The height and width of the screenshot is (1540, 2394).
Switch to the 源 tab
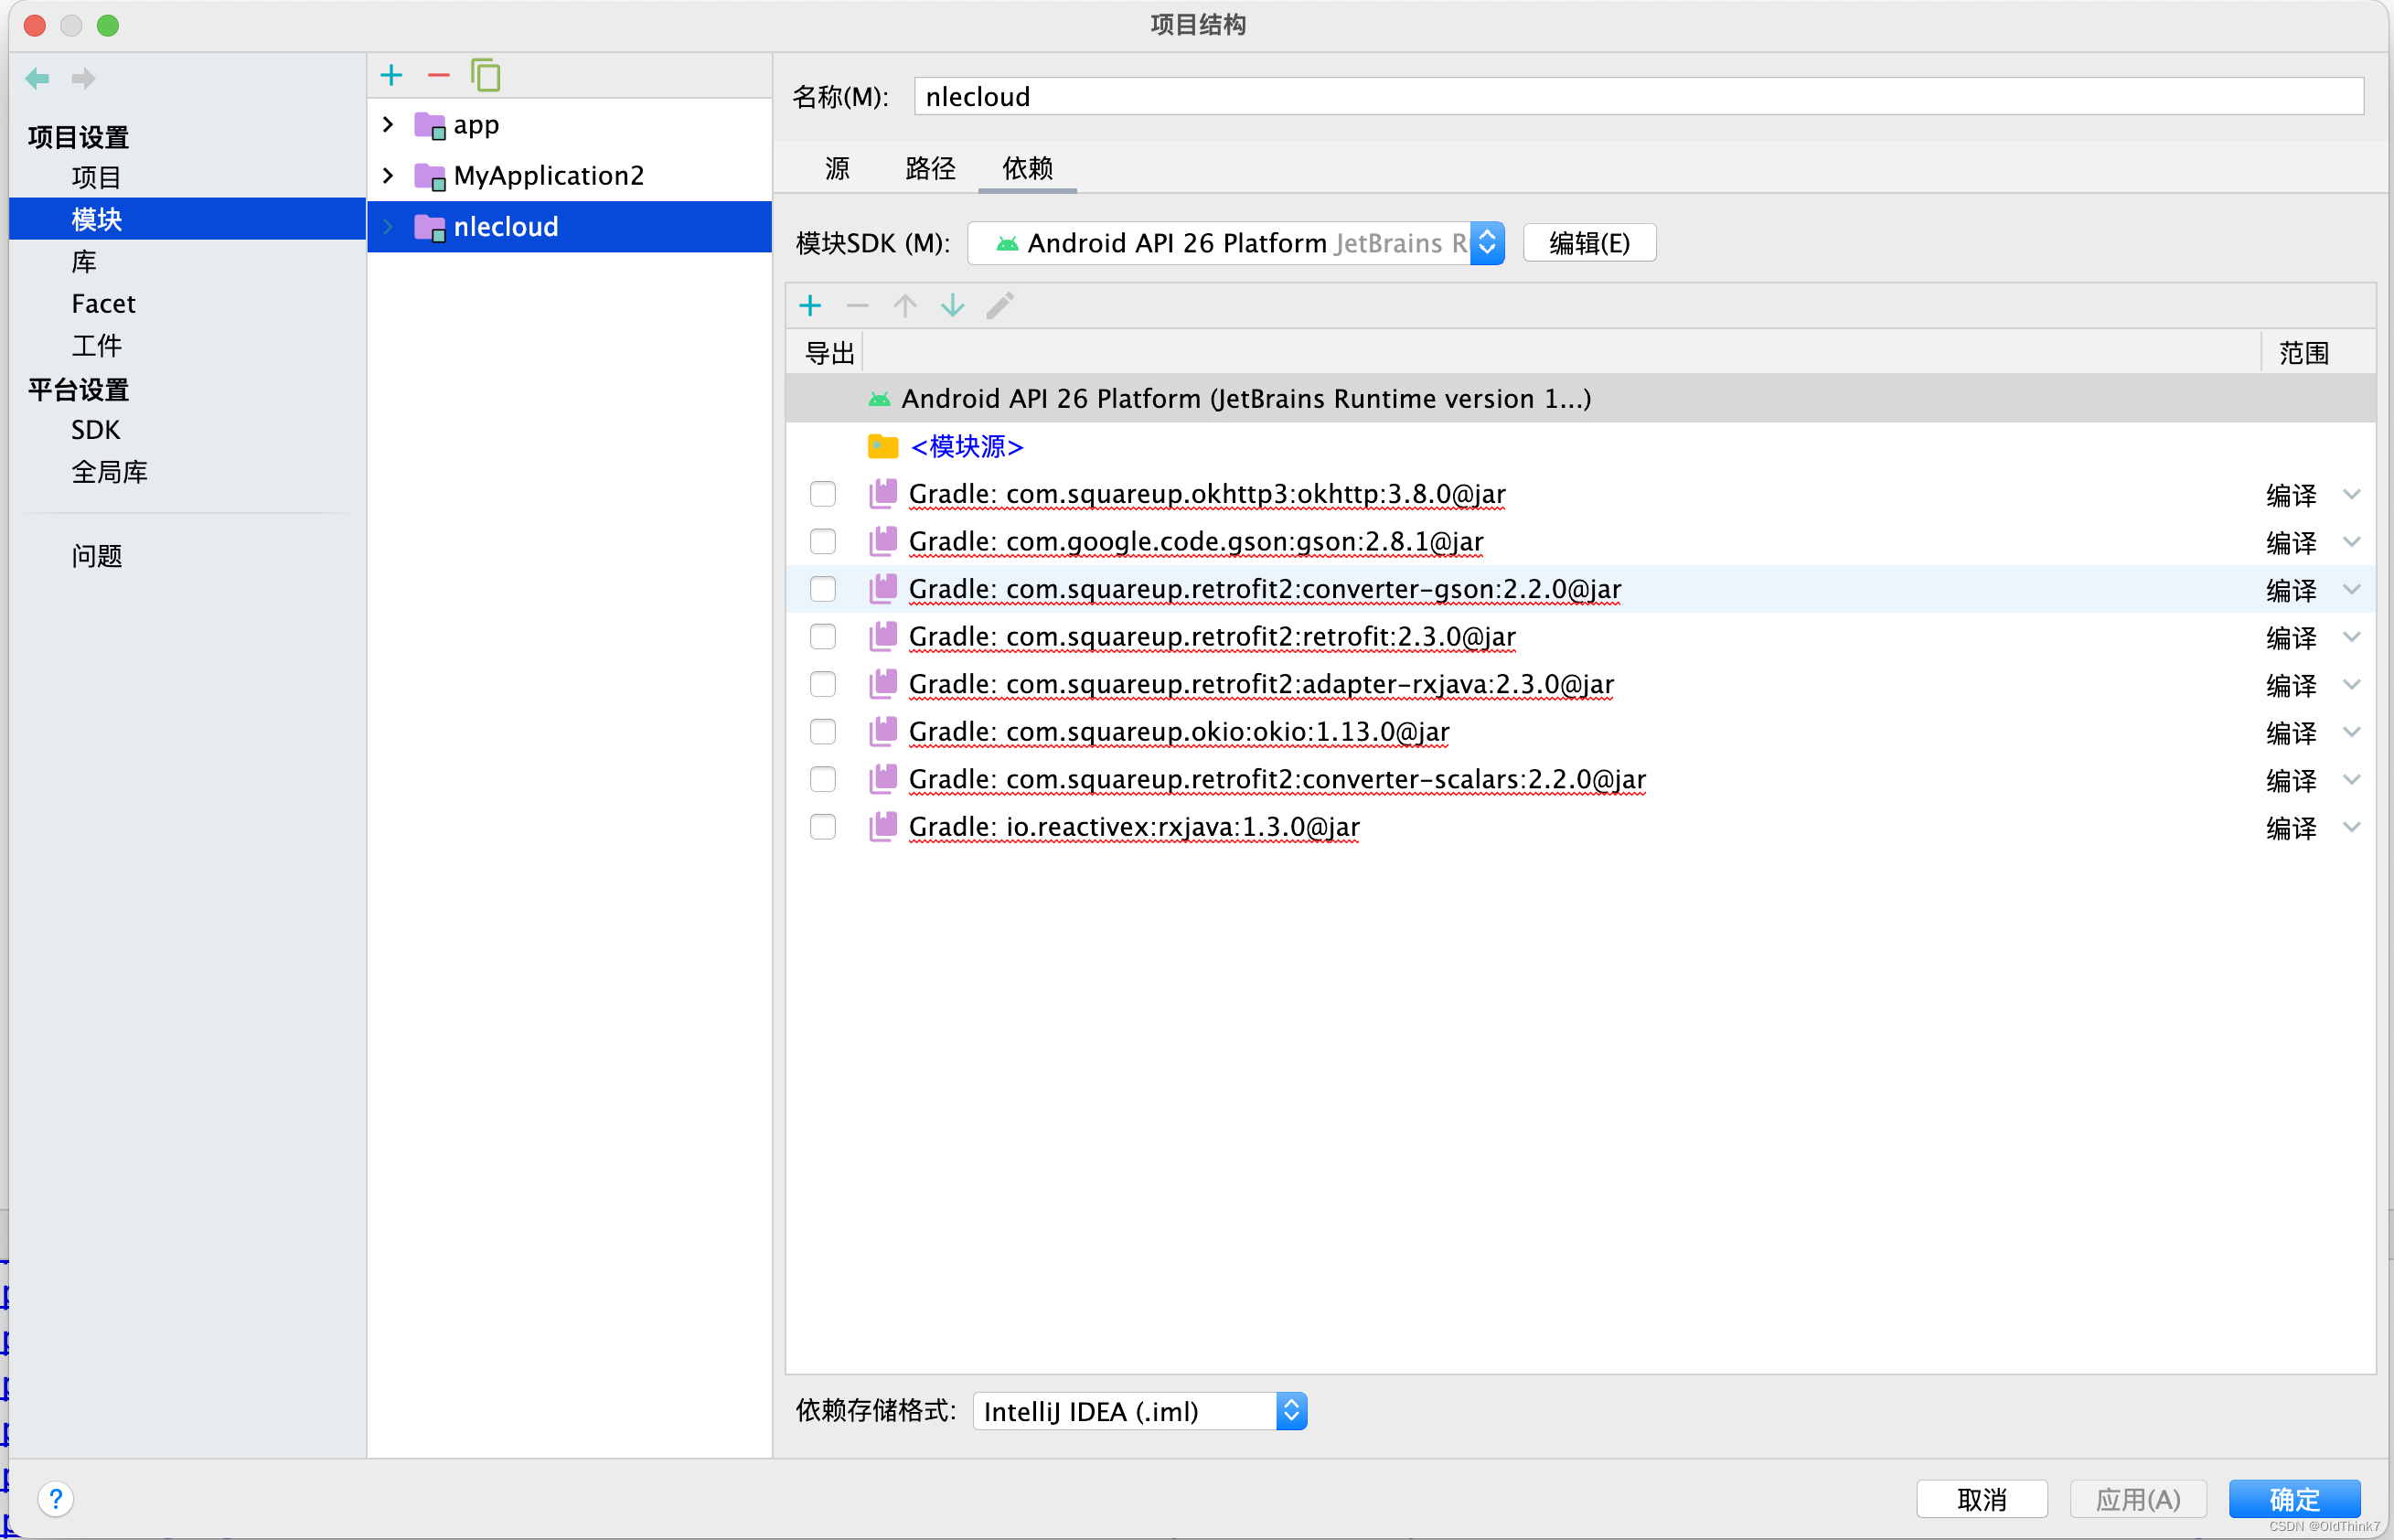[838, 168]
